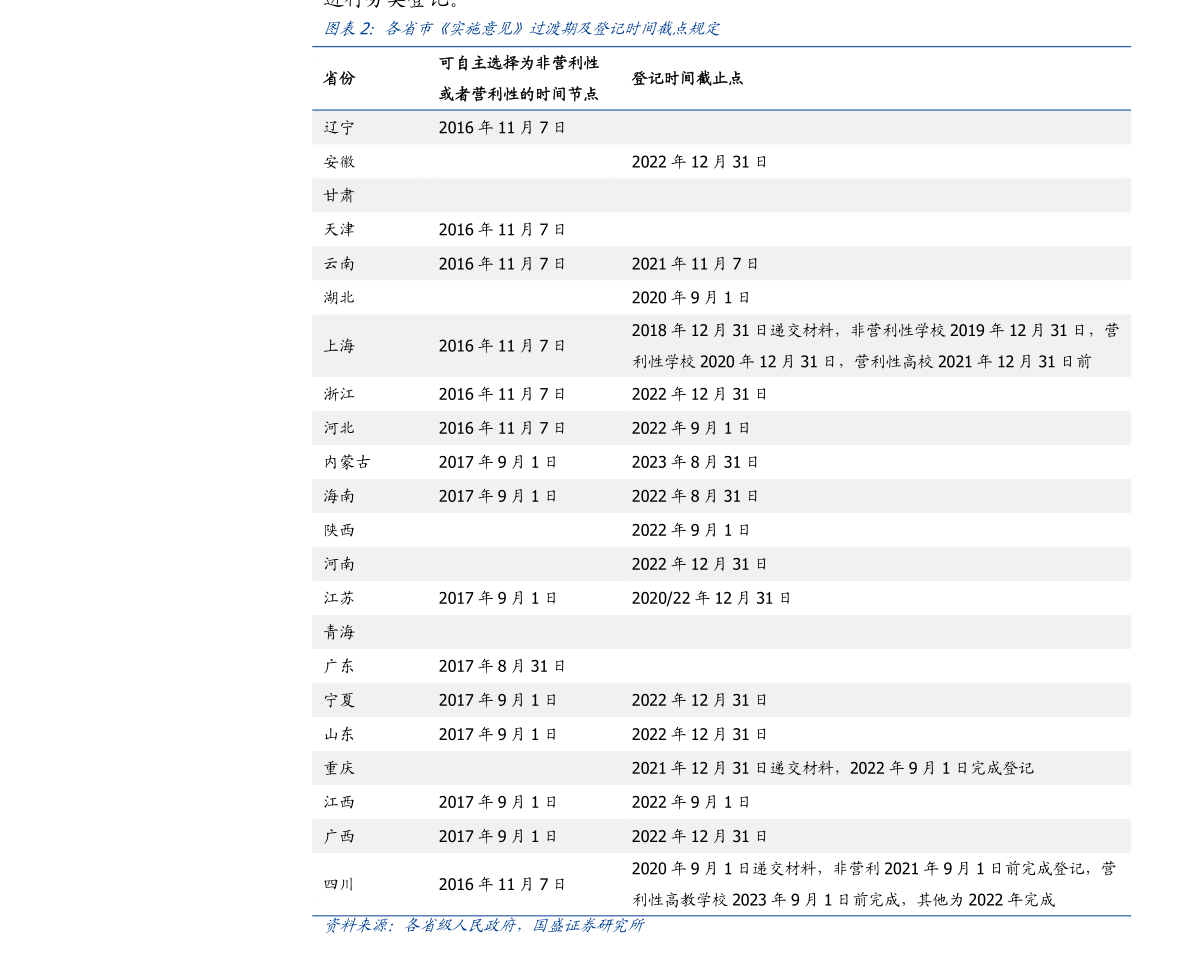Select 湖北's deadline 2020年9月1日
This screenshot has height=954, width=1191.
point(690,298)
